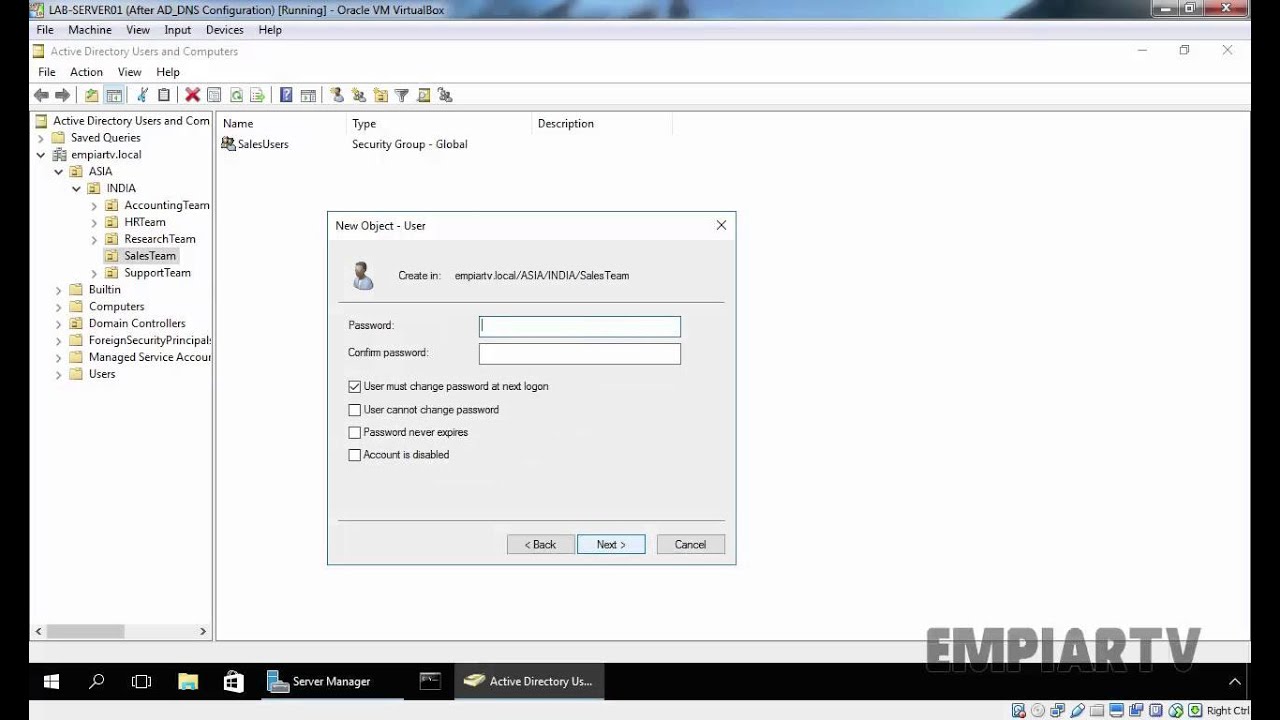This screenshot has width=1280, height=720.
Task: Expand the Domain Controllers node
Action: [59, 324]
